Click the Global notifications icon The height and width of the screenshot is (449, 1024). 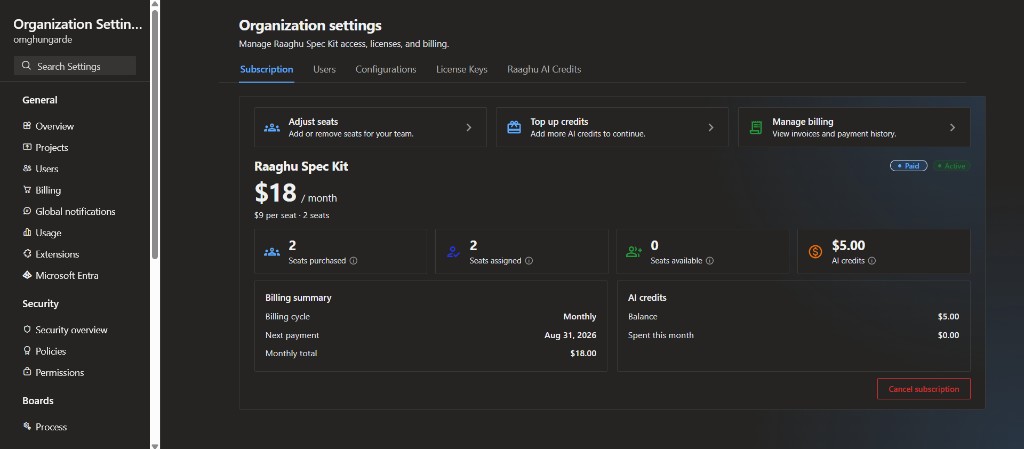click(27, 211)
